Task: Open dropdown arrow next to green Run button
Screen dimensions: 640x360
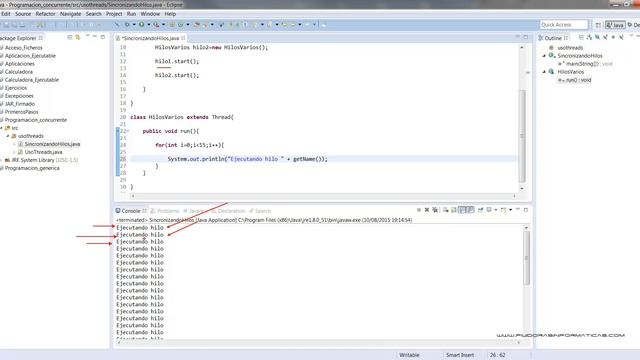Action: pos(149,24)
